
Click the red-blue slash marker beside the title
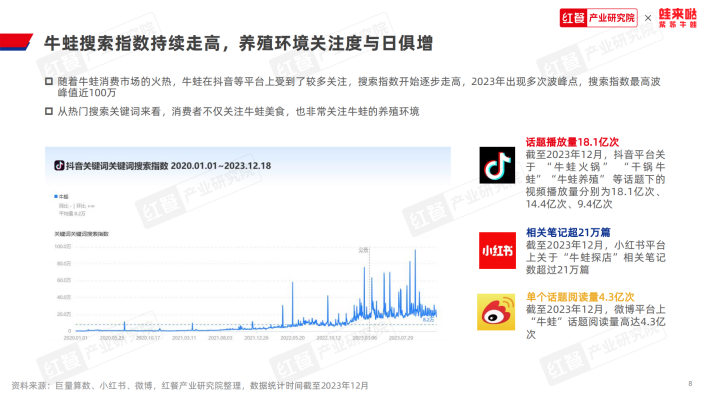click(x=17, y=42)
